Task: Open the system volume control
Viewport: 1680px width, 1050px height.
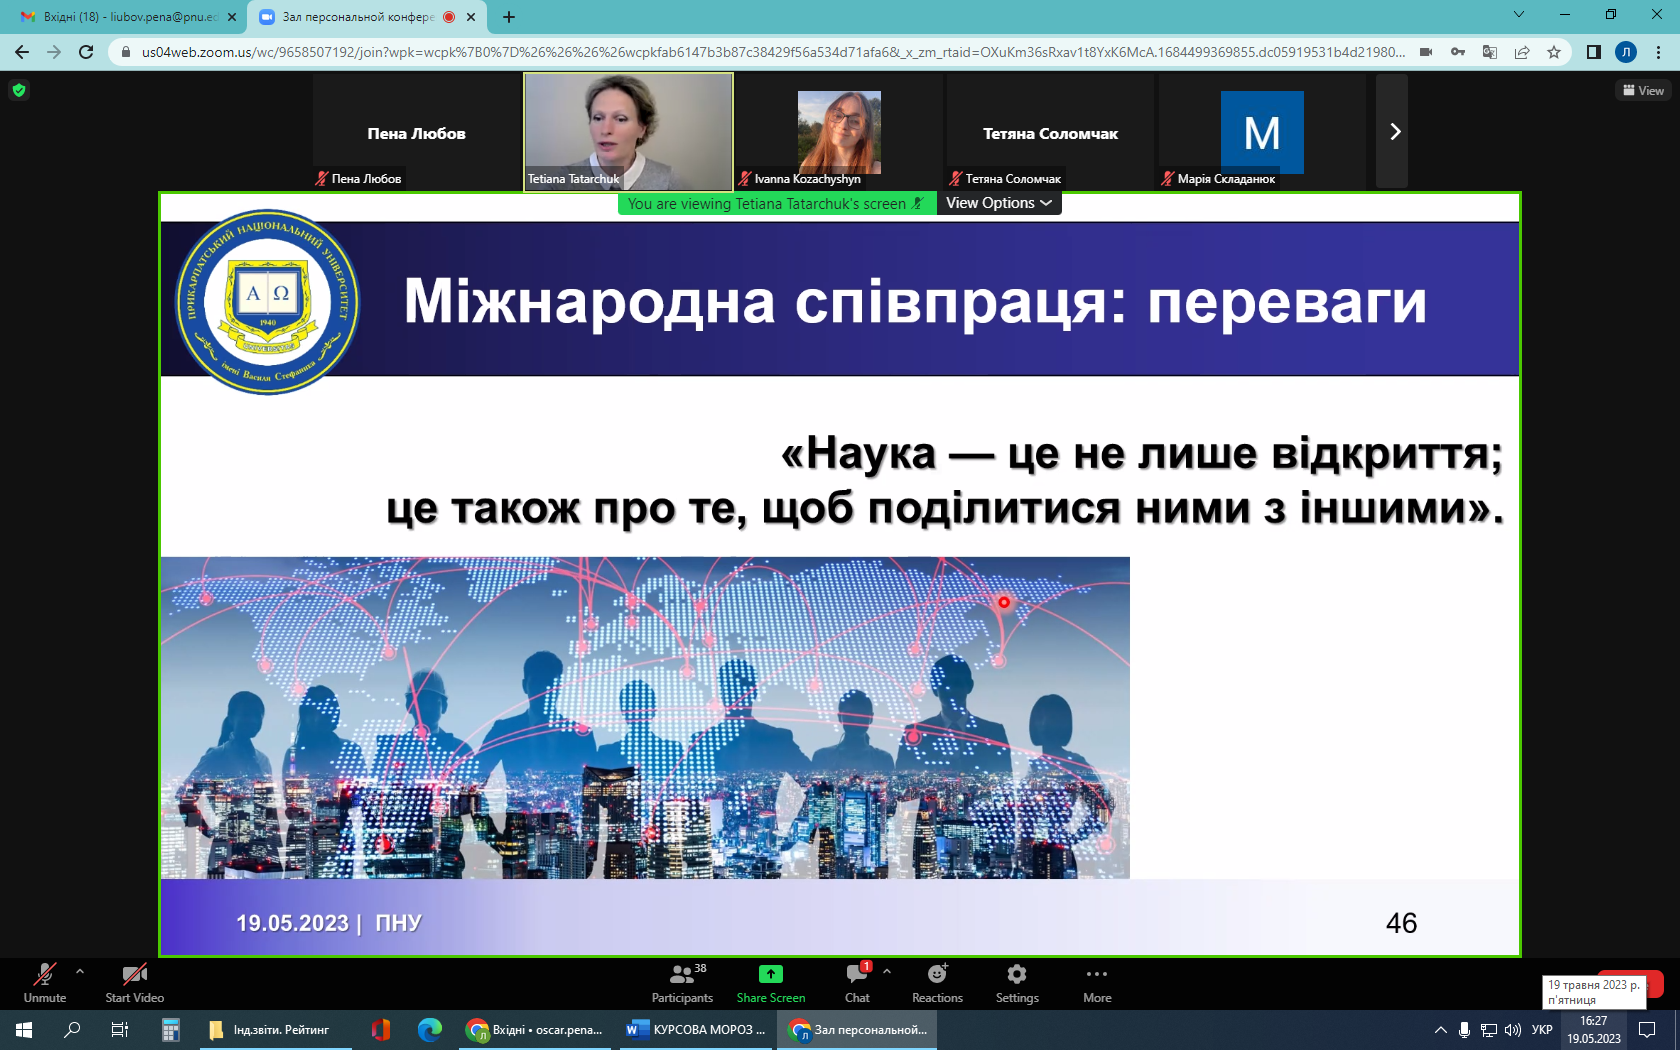Action: (1513, 1030)
